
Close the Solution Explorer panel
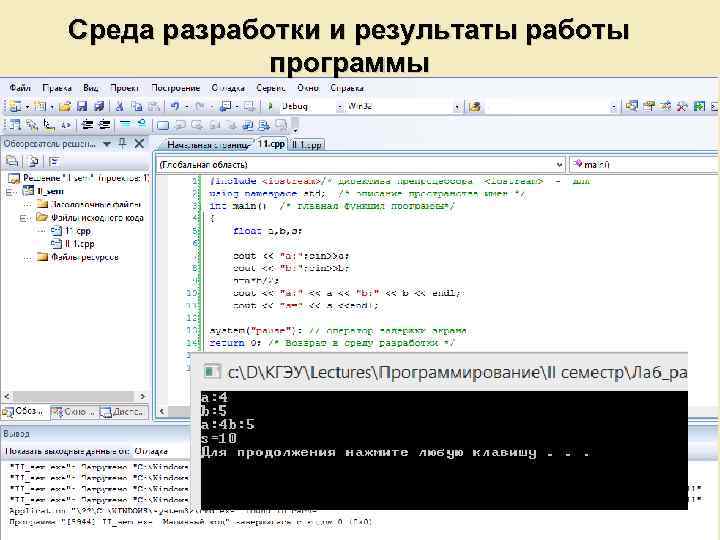click(139, 144)
